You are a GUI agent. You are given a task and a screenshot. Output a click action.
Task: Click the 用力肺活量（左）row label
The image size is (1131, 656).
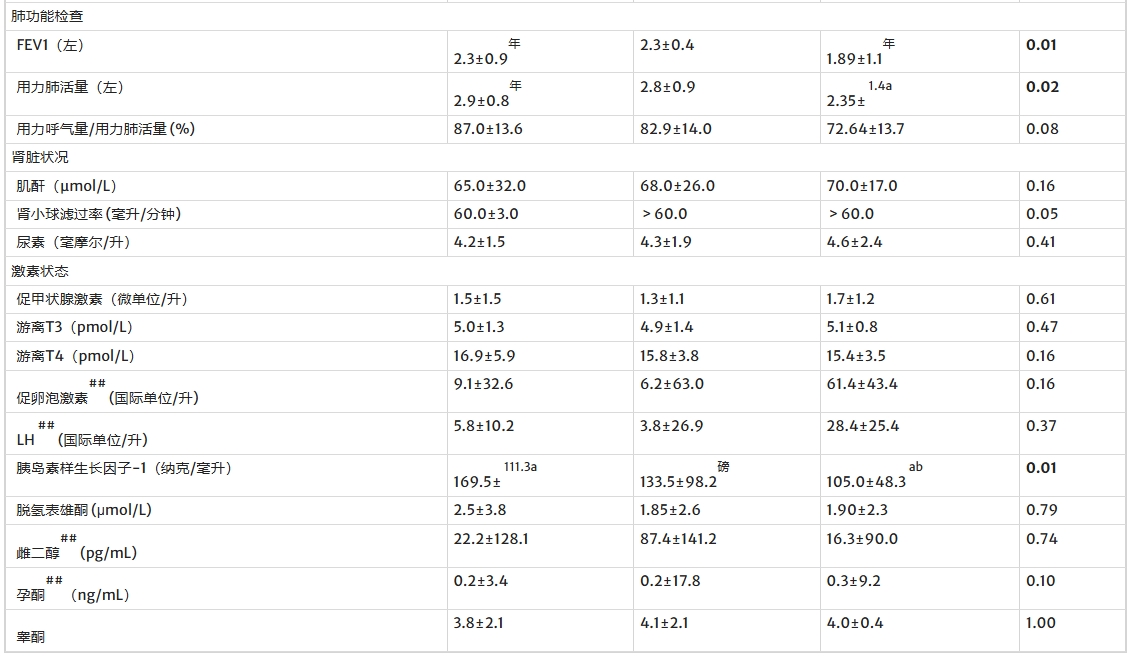tap(70, 87)
